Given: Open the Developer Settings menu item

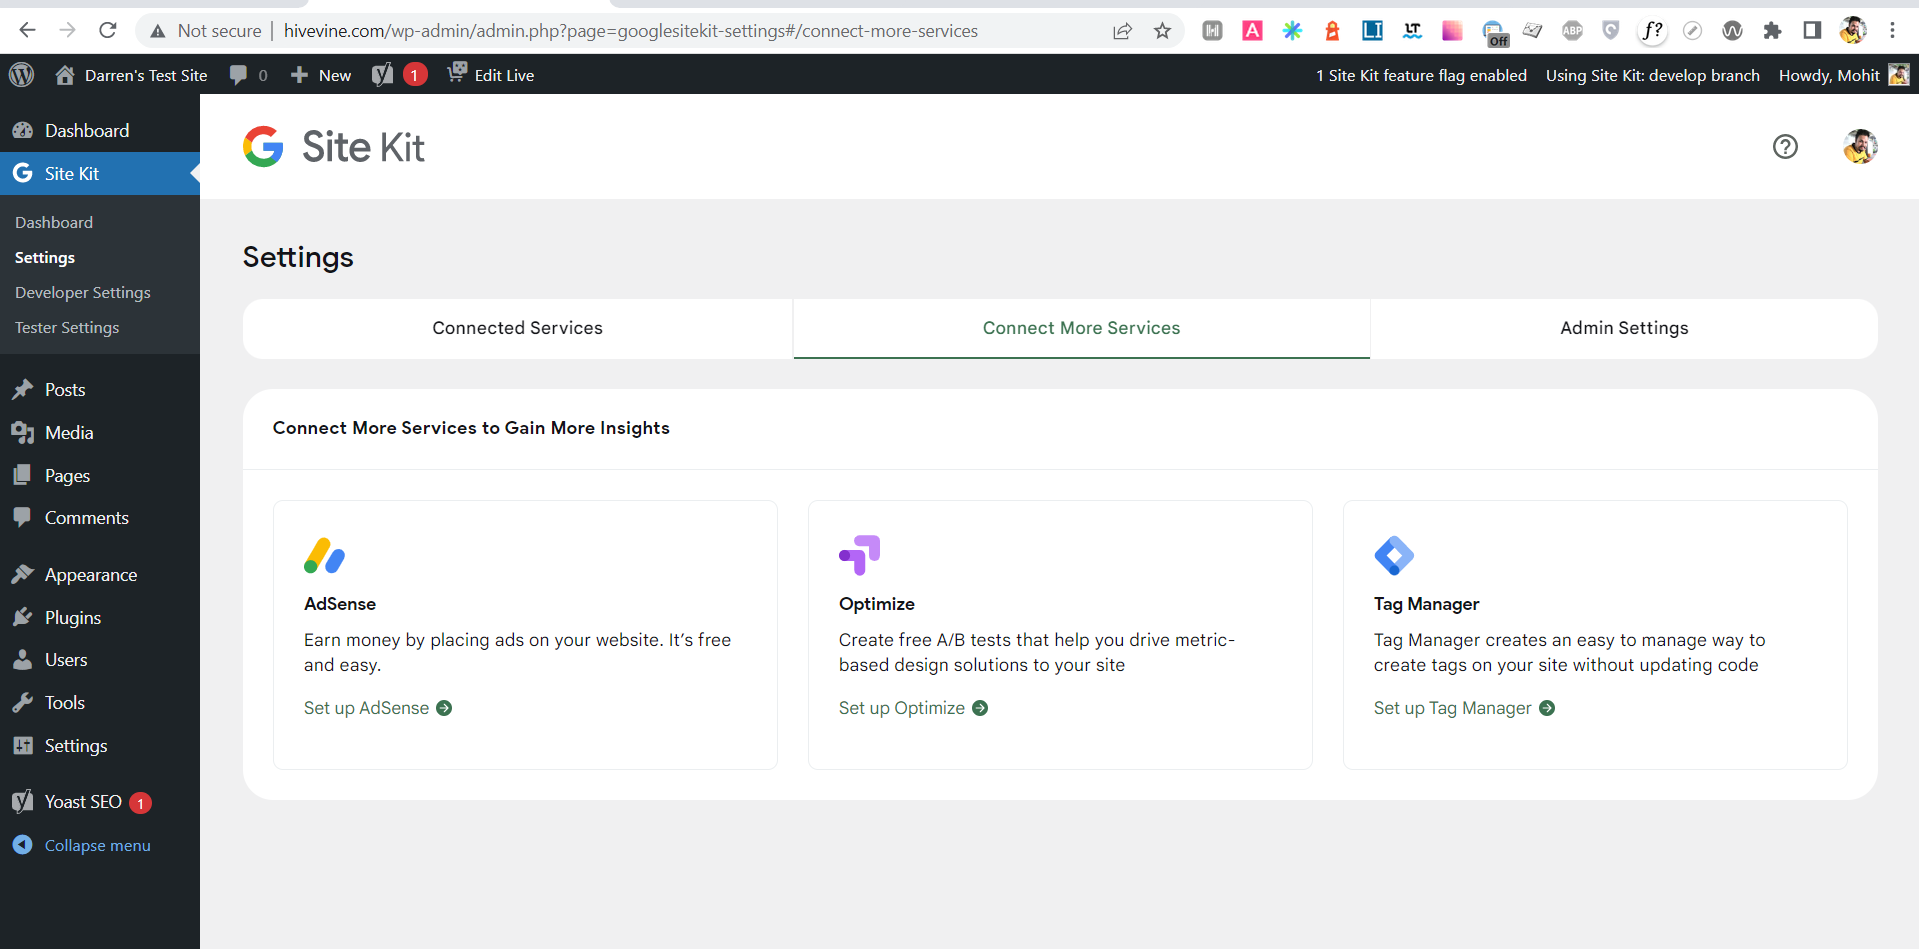Looking at the screenshot, I should [x=82, y=292].
